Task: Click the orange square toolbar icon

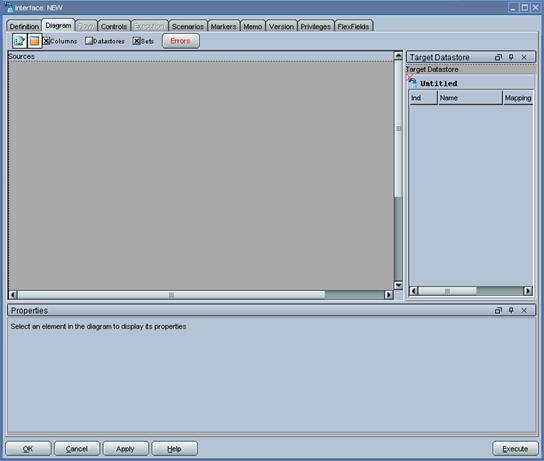Action: click(x=34, y=41)
